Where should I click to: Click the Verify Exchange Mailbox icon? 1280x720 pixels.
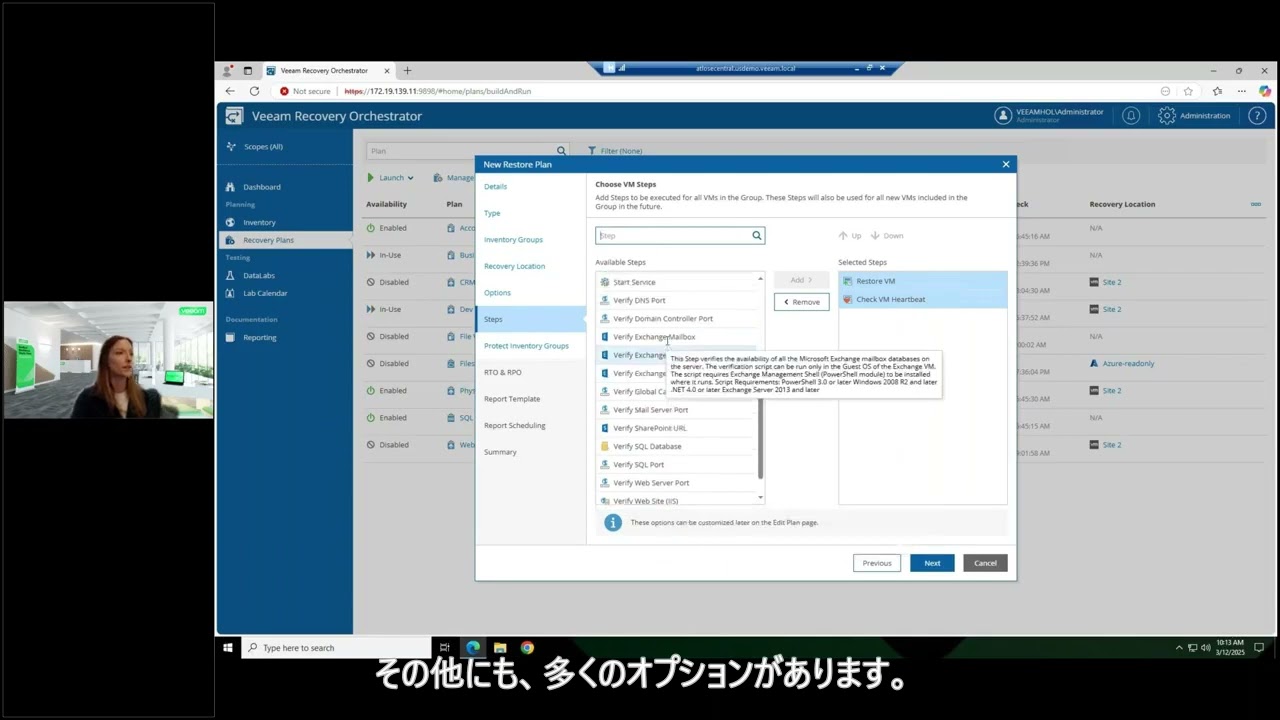click(605, 337)
